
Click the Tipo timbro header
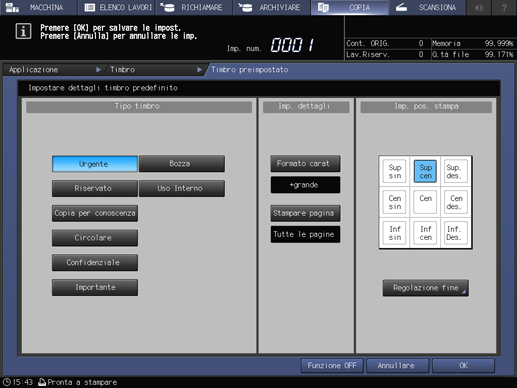coord(139,107)
